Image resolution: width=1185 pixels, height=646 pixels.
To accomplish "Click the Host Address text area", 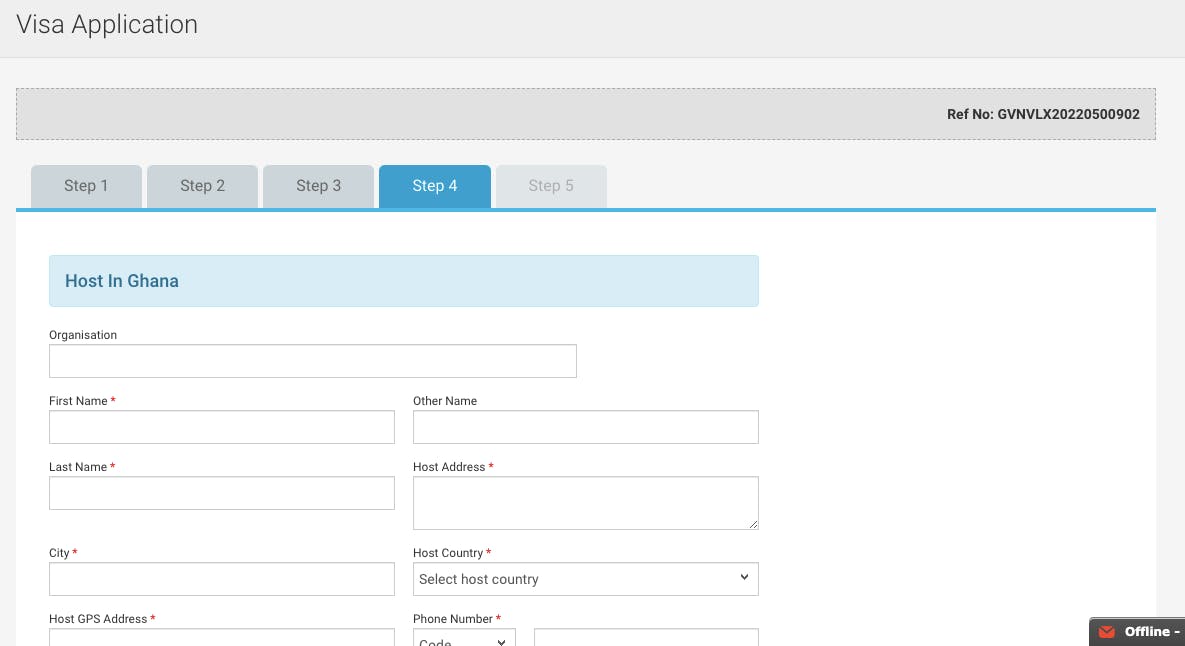I will tap(586, 502).
